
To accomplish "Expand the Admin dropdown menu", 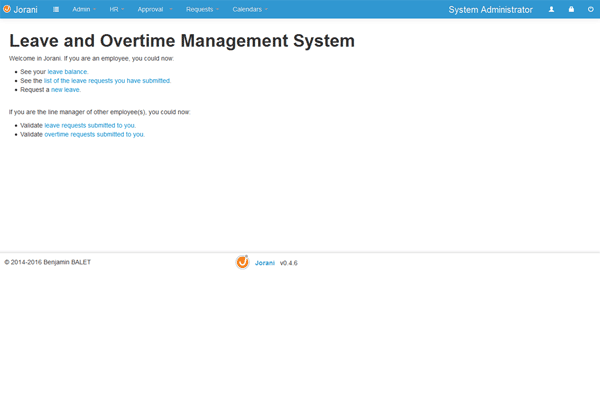I will coord(84,9).
